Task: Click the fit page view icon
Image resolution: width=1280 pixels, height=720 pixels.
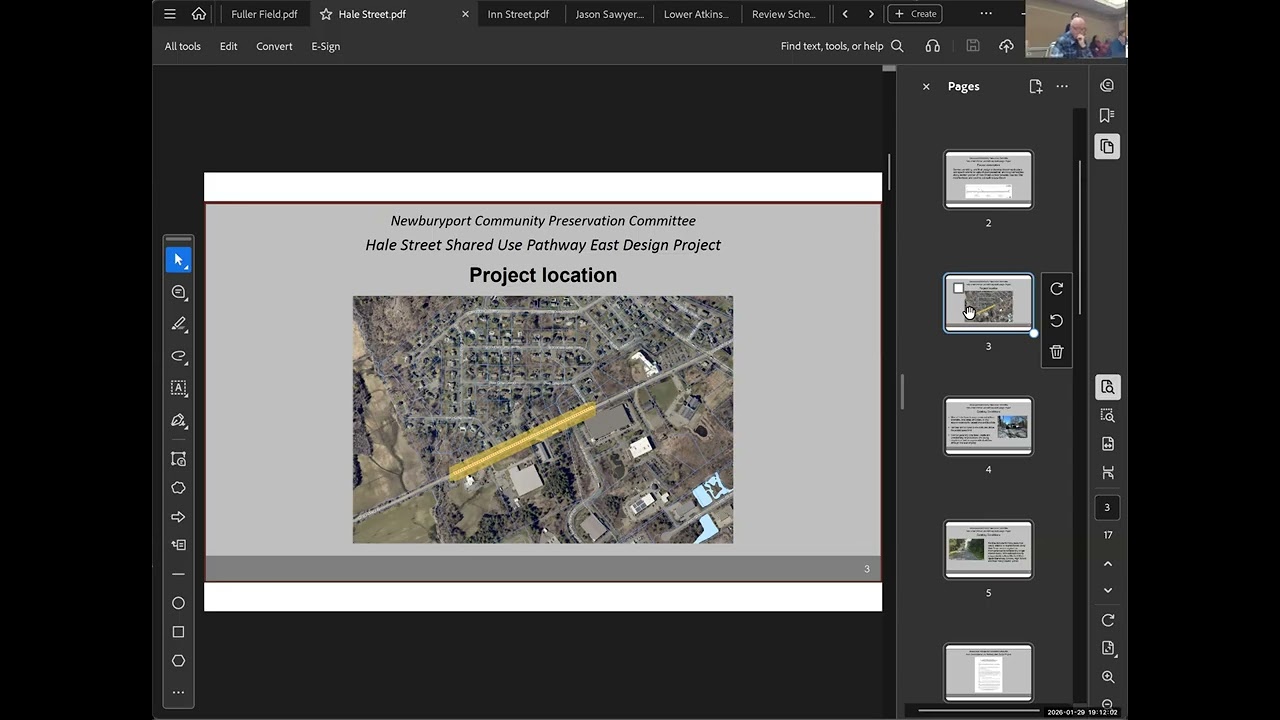Action: pyautogui.click(x=1107, y=444)
